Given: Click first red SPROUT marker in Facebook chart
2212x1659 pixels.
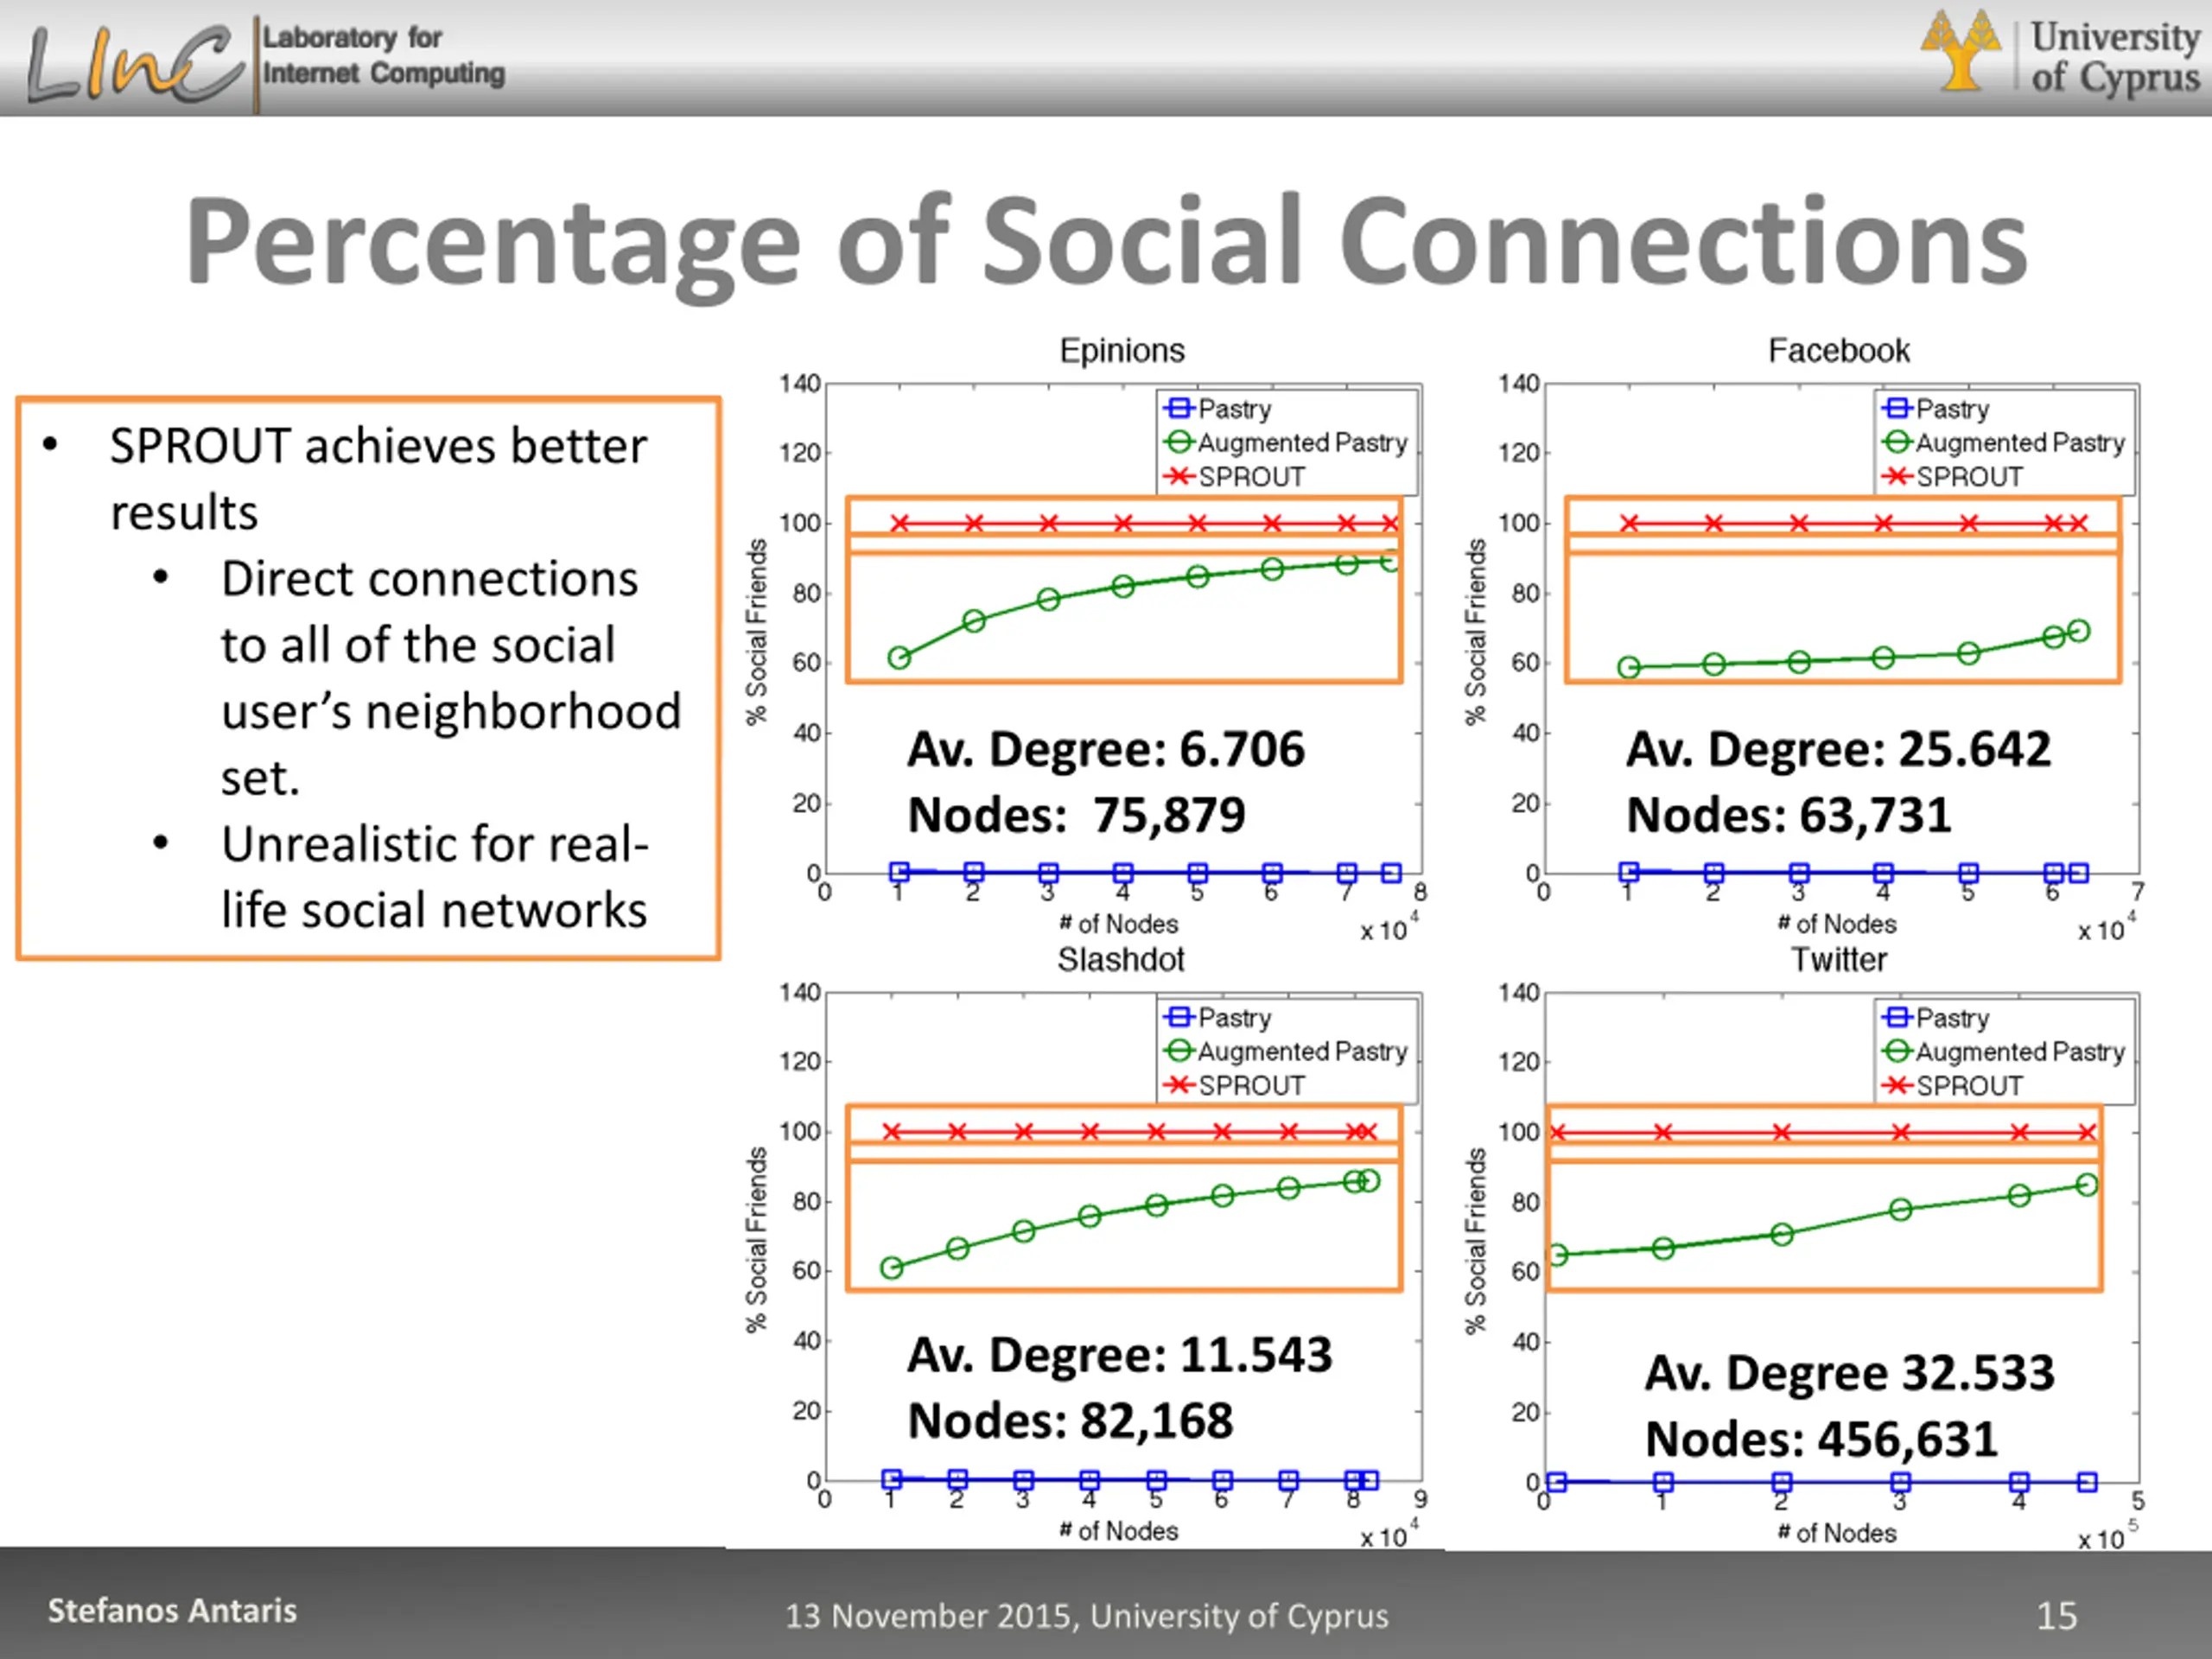Looking at the screenshot, I should [x=1629, y=523].
